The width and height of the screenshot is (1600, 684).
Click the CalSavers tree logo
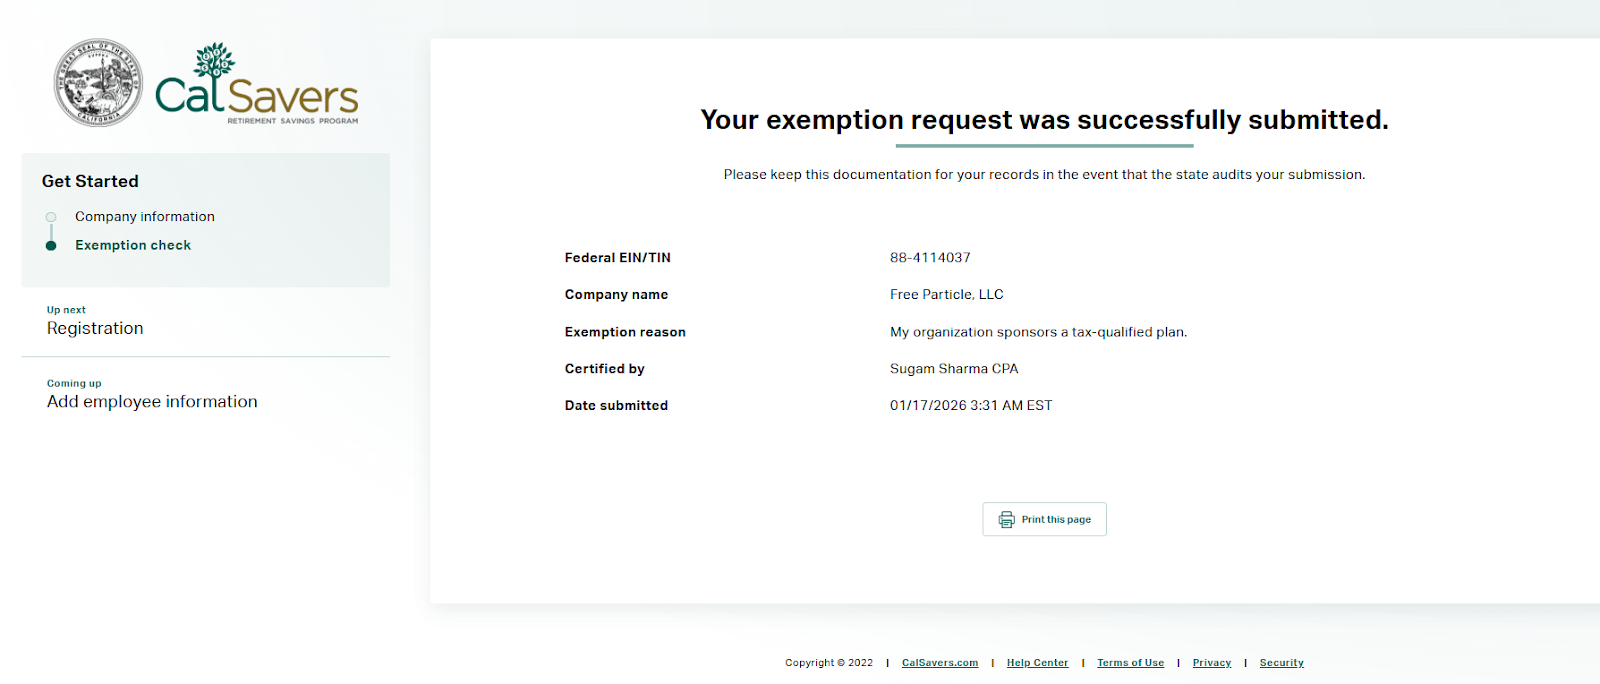[x=257, y=84]
